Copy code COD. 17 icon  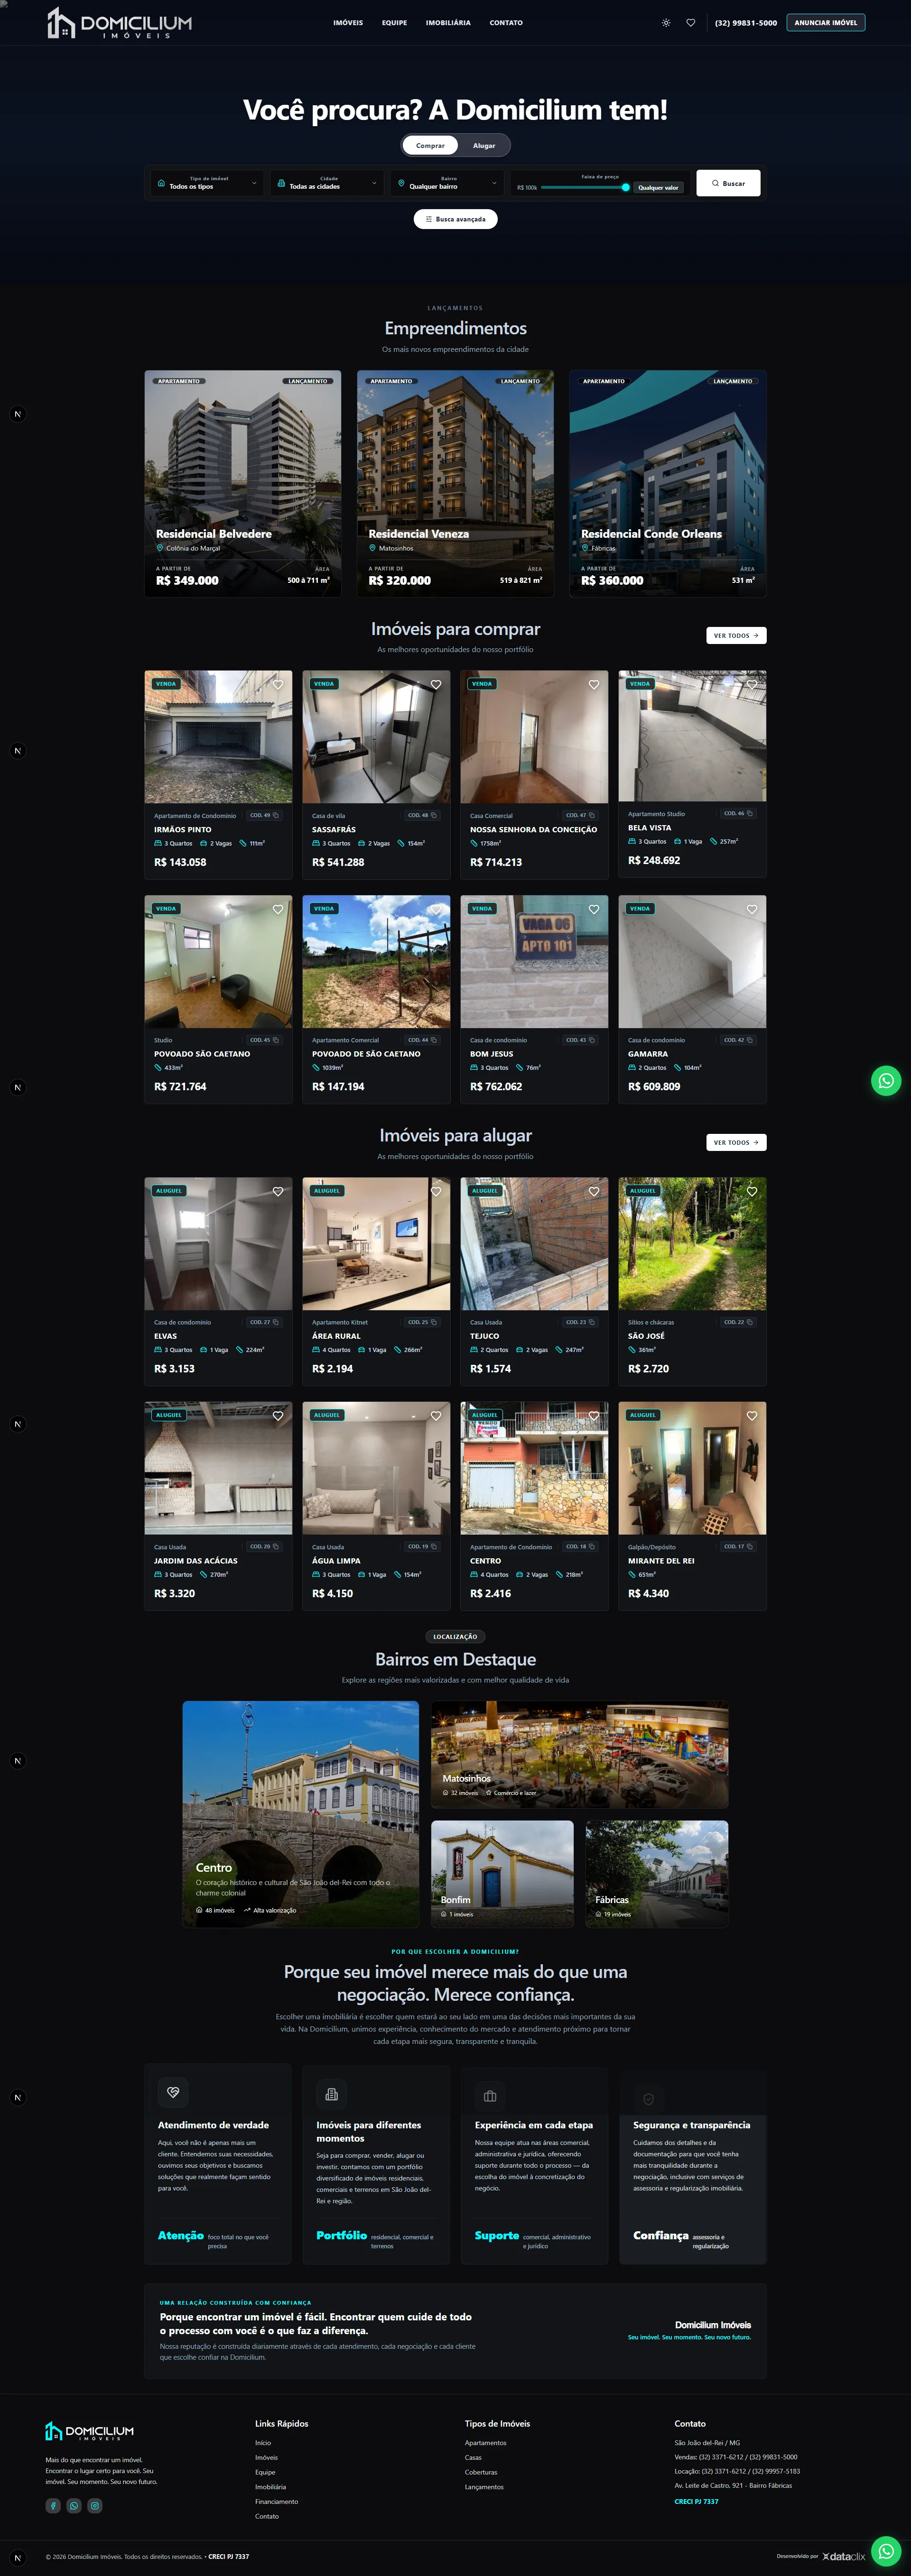[x=750, y=1546]
